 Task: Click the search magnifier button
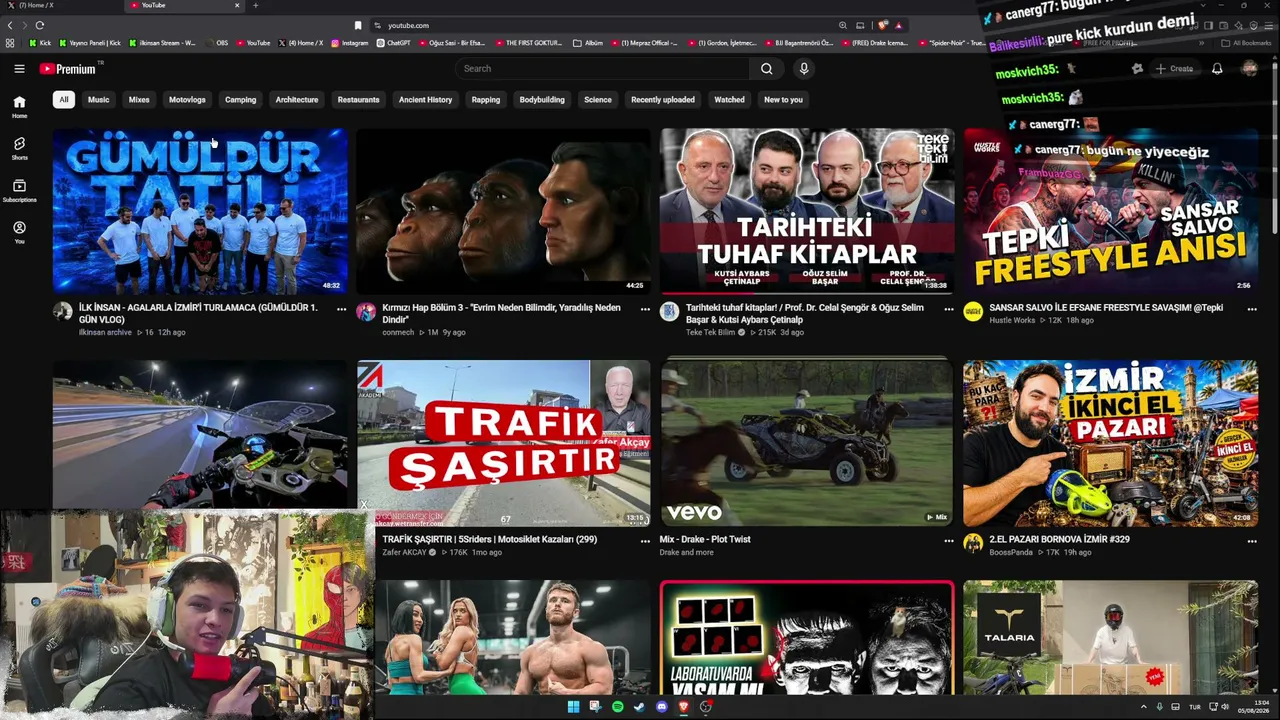(x=766, y=68)
